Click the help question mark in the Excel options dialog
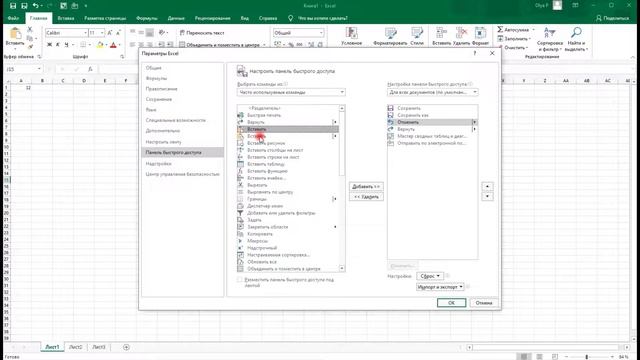640x360 pixels. [475, 53]
